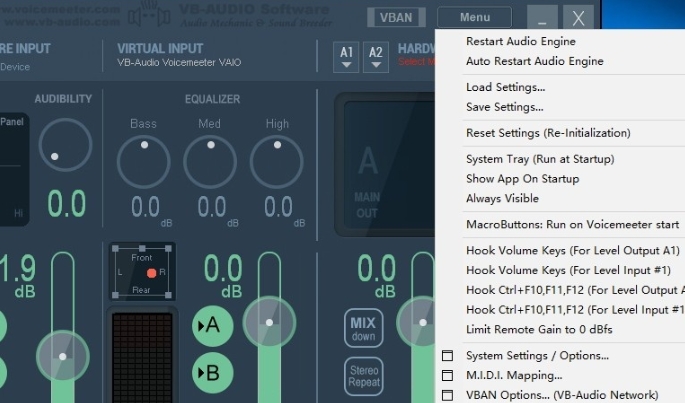The width and height of the screenshot is (685, 403).
Task: Enable Hook Ctrl+F10,F11,F12 for Level Input #1
Action: [x=575, y=309]
